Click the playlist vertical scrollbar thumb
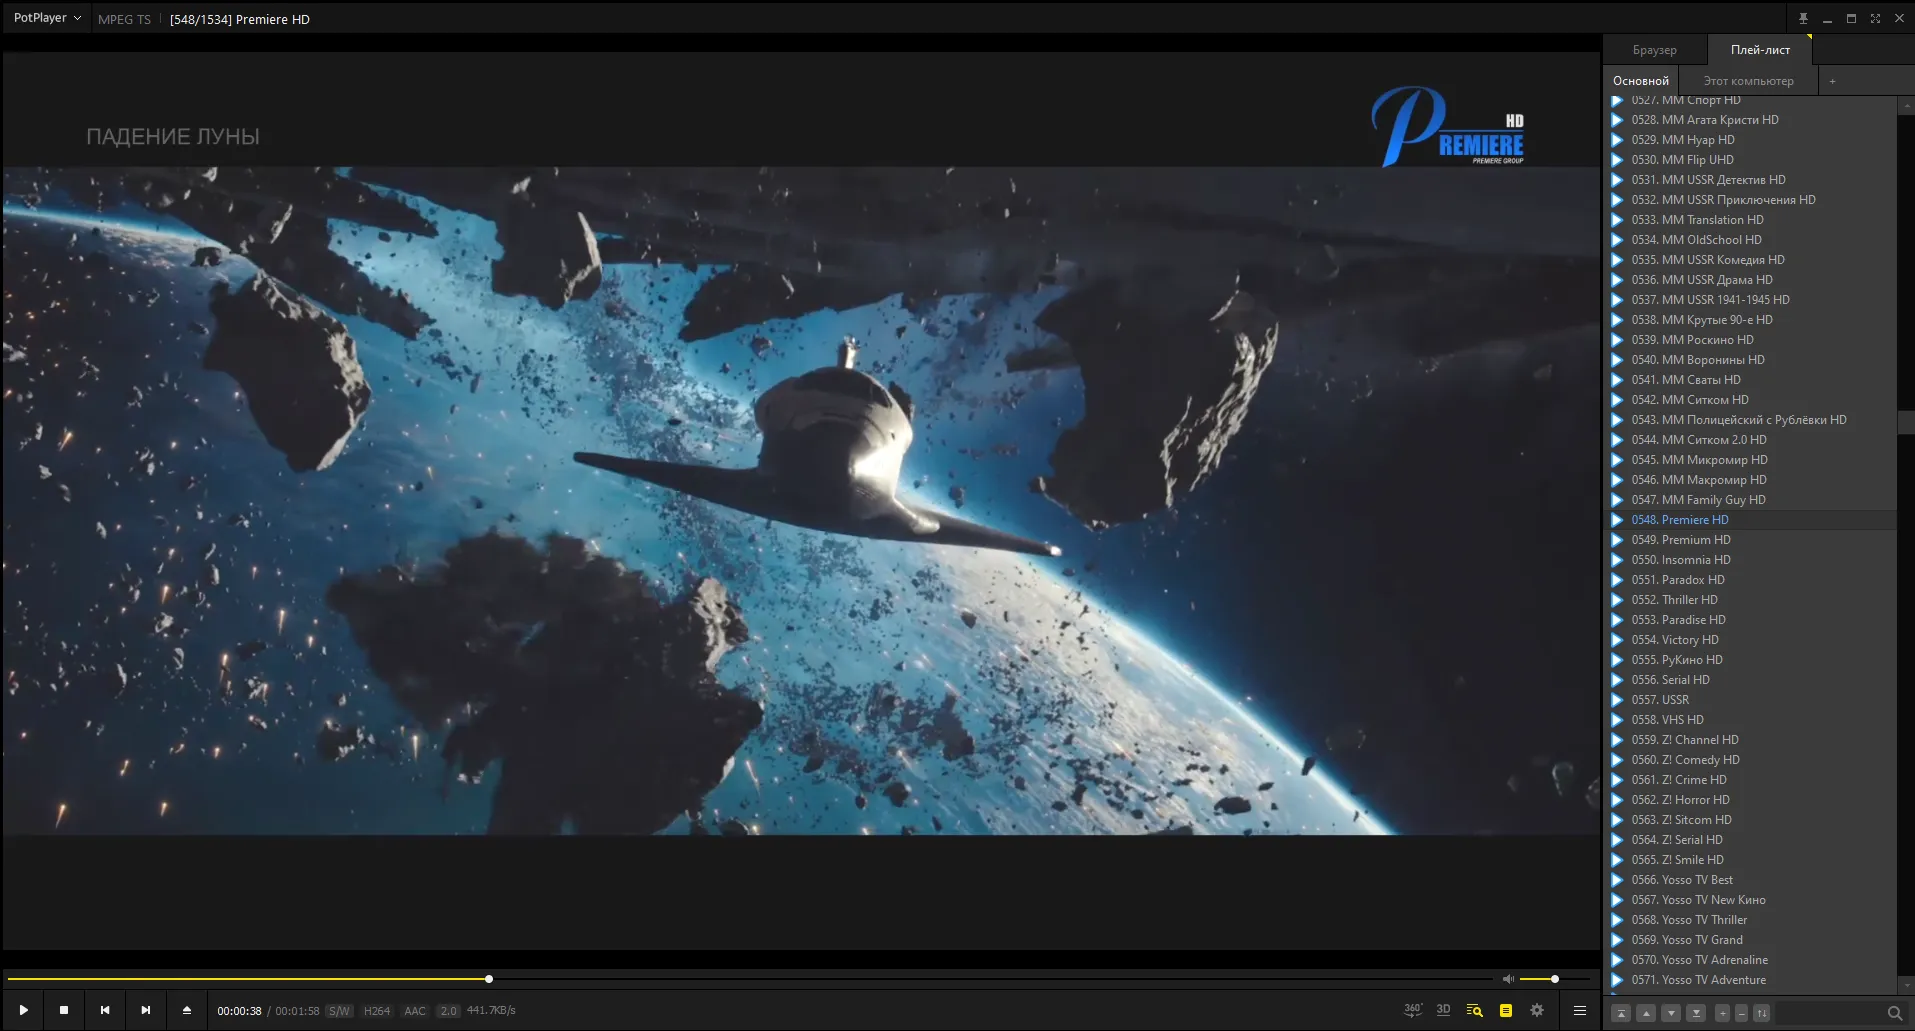This screenshot has height=1031, width=1915. [x=1906, y=421]
